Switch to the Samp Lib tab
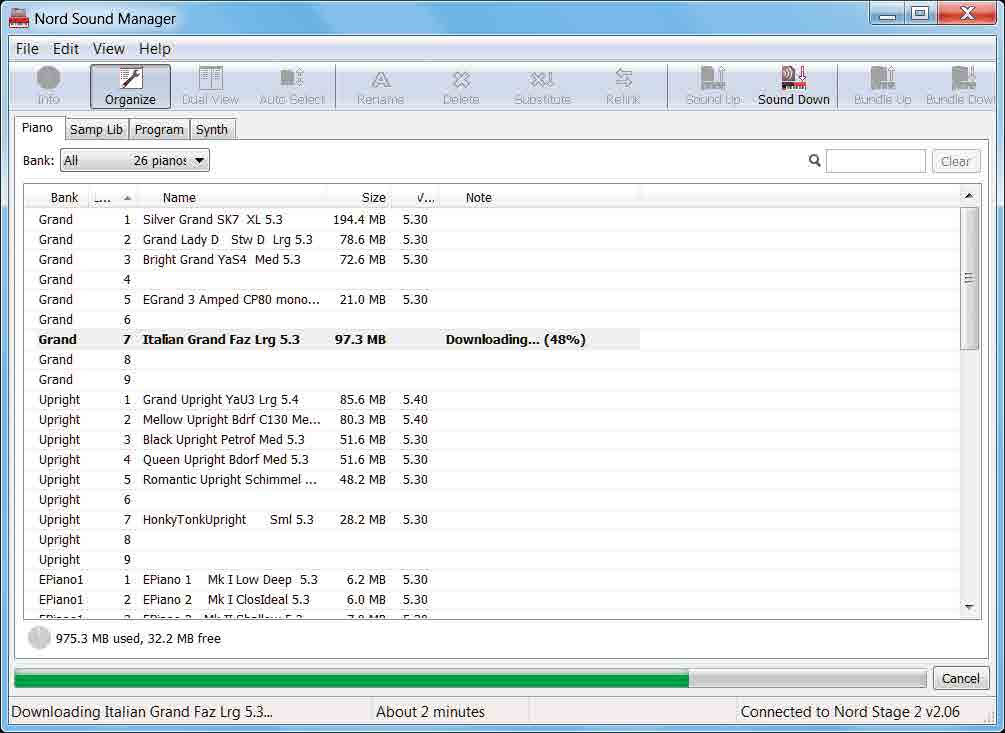This screenshot has width=1005, height=733. point(96,129)
